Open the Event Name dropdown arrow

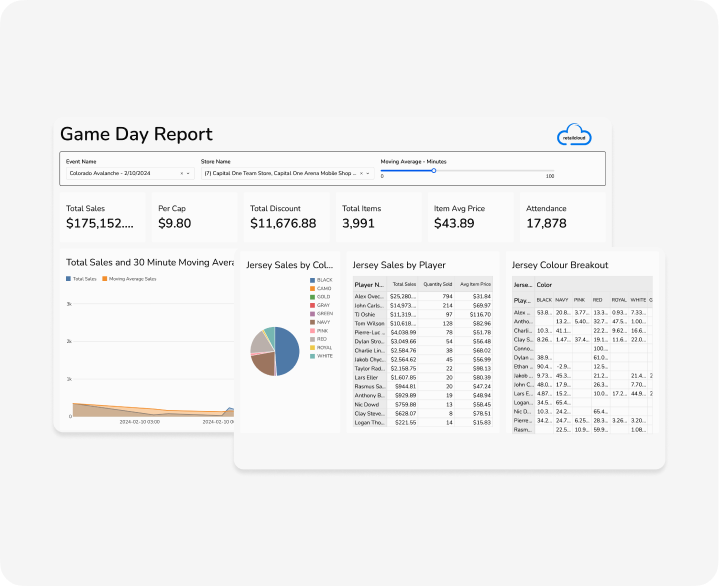point(190,173)
